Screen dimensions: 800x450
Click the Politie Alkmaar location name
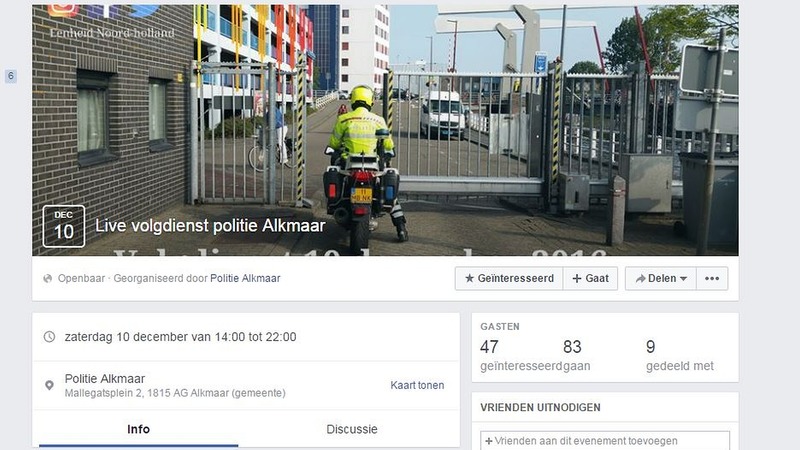(x=105, y=379)
